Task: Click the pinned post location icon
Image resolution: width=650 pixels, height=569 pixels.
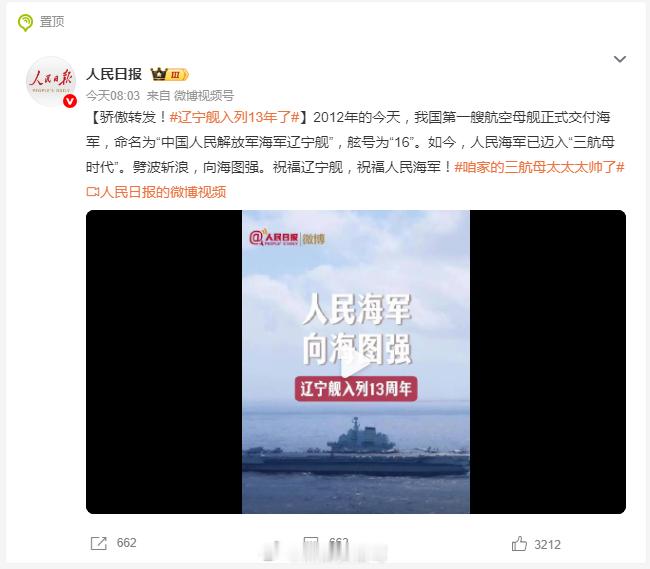Action: [x=25, y=22]
